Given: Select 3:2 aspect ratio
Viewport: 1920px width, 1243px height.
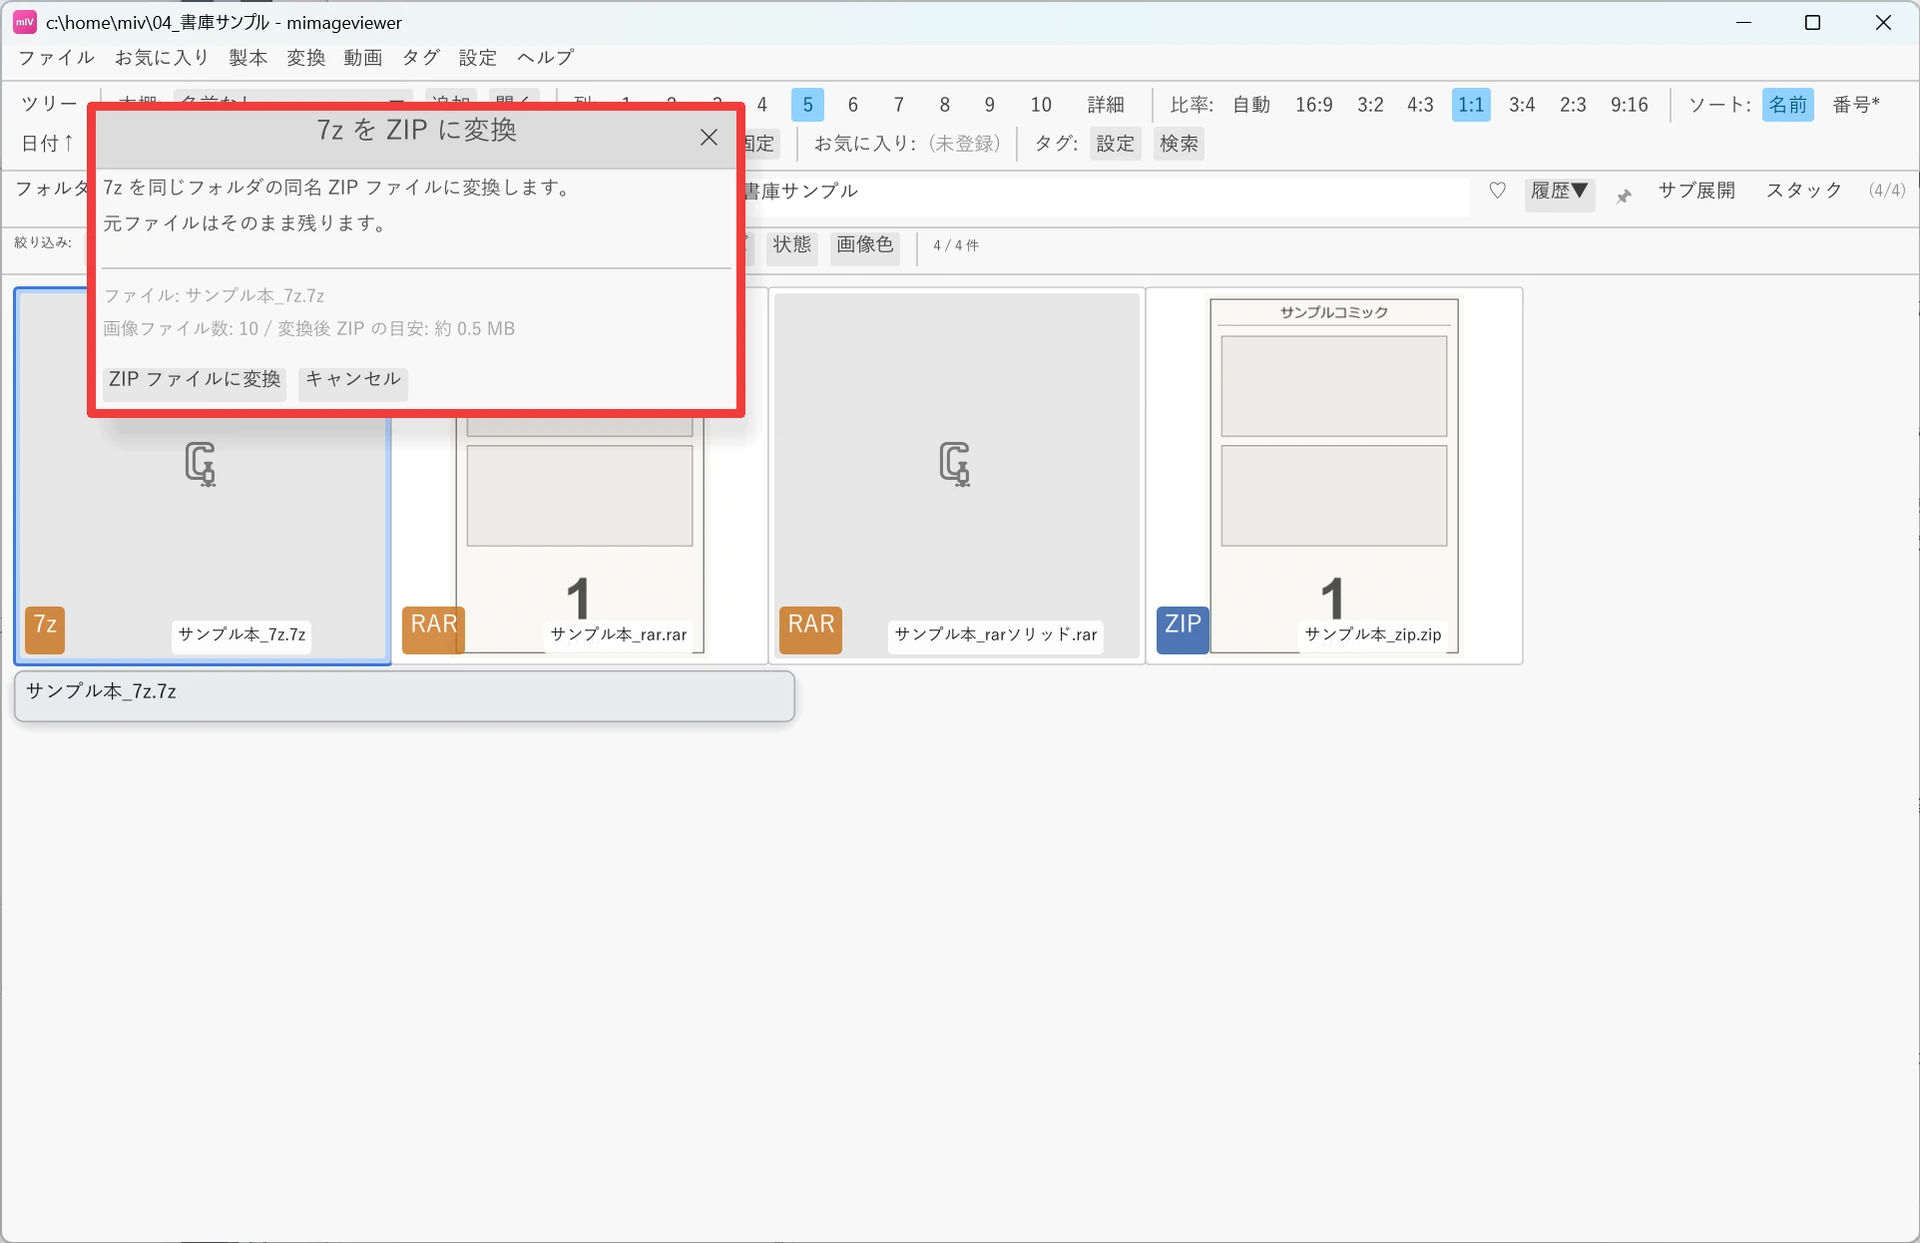Looking at the screenshot, I should click(x=1370, y=104).
